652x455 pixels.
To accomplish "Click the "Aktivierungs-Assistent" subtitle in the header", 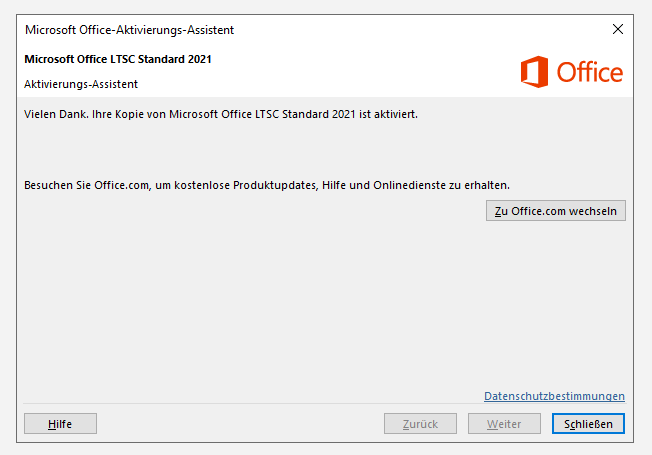I will coord(81,84).
